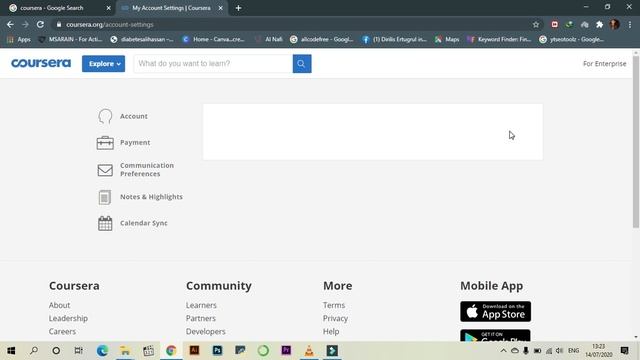Open Photoshop from the taskbar

[x=217, y=351]
